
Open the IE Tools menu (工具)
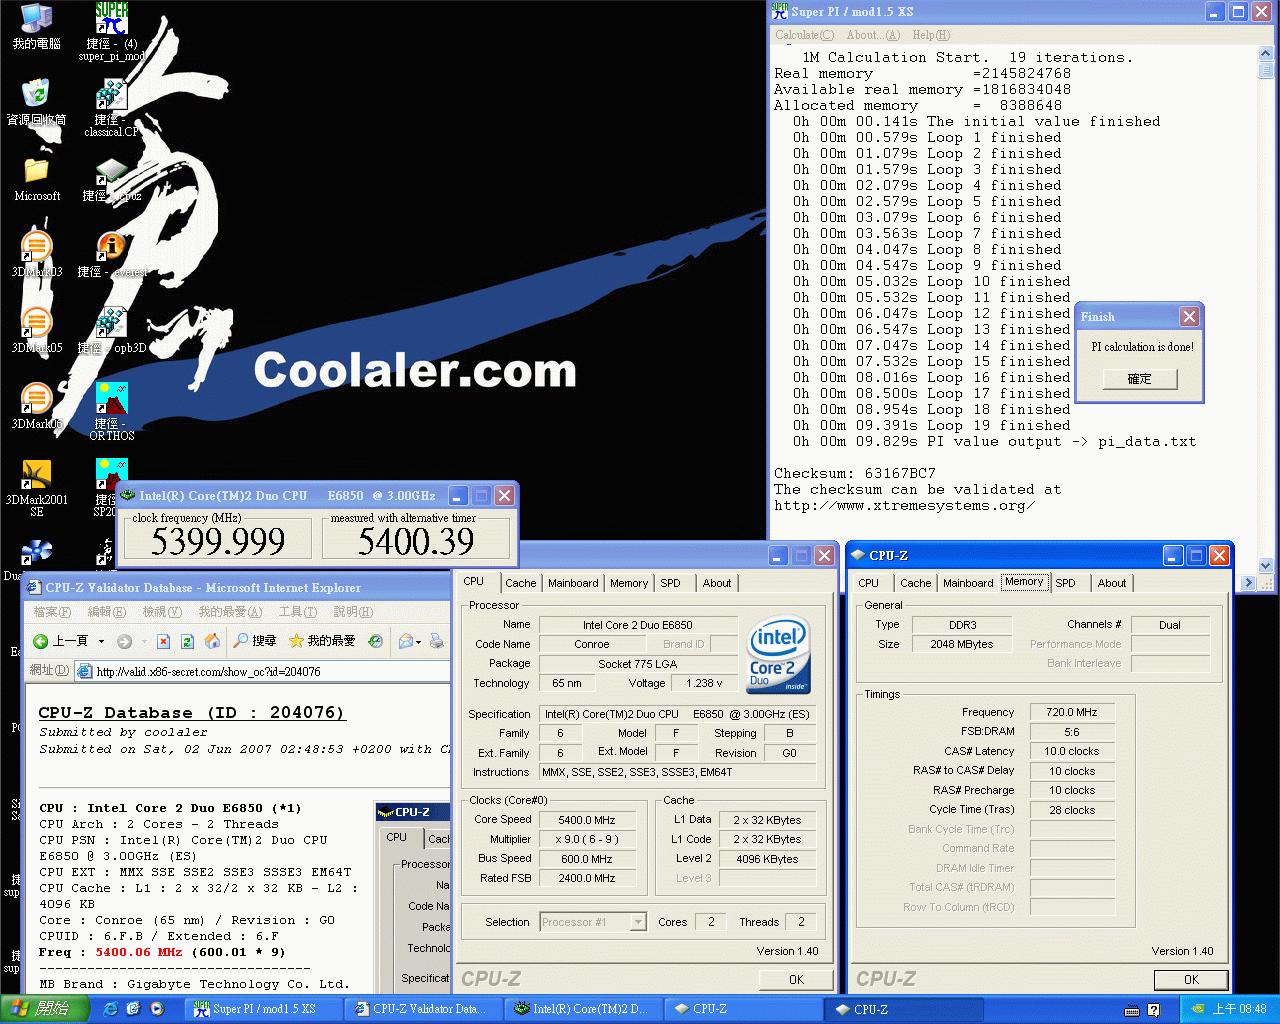[298, 612]
